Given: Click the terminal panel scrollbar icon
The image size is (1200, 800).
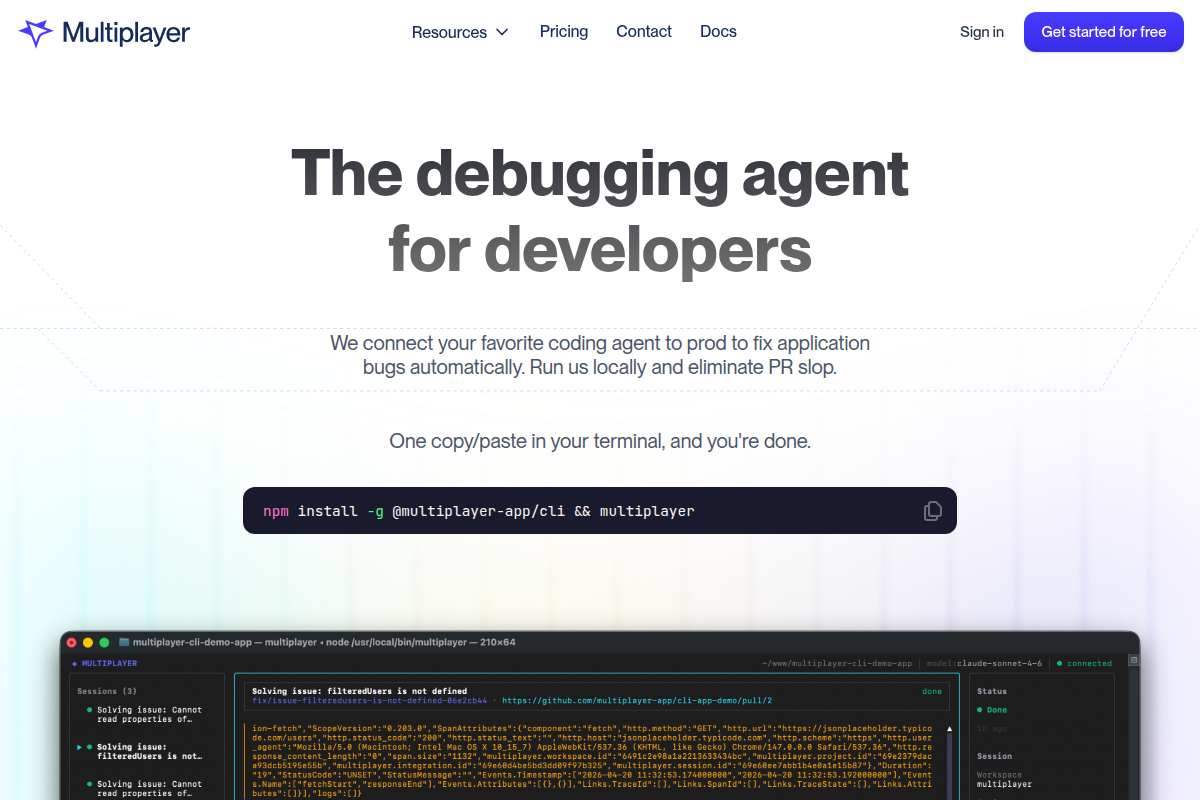Looking at the screenshot, I should click(x=1133, y=660).
